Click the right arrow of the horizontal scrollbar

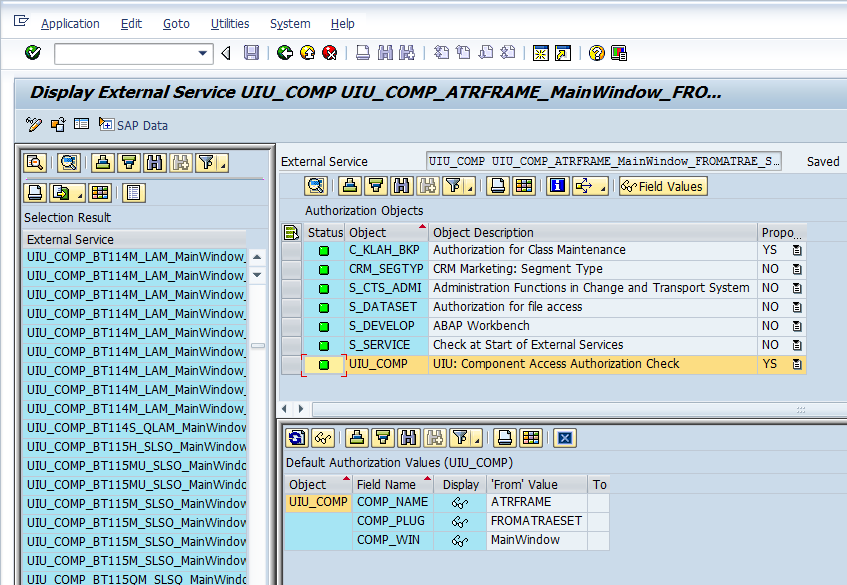pyautogui.click(x=301, y=409)
